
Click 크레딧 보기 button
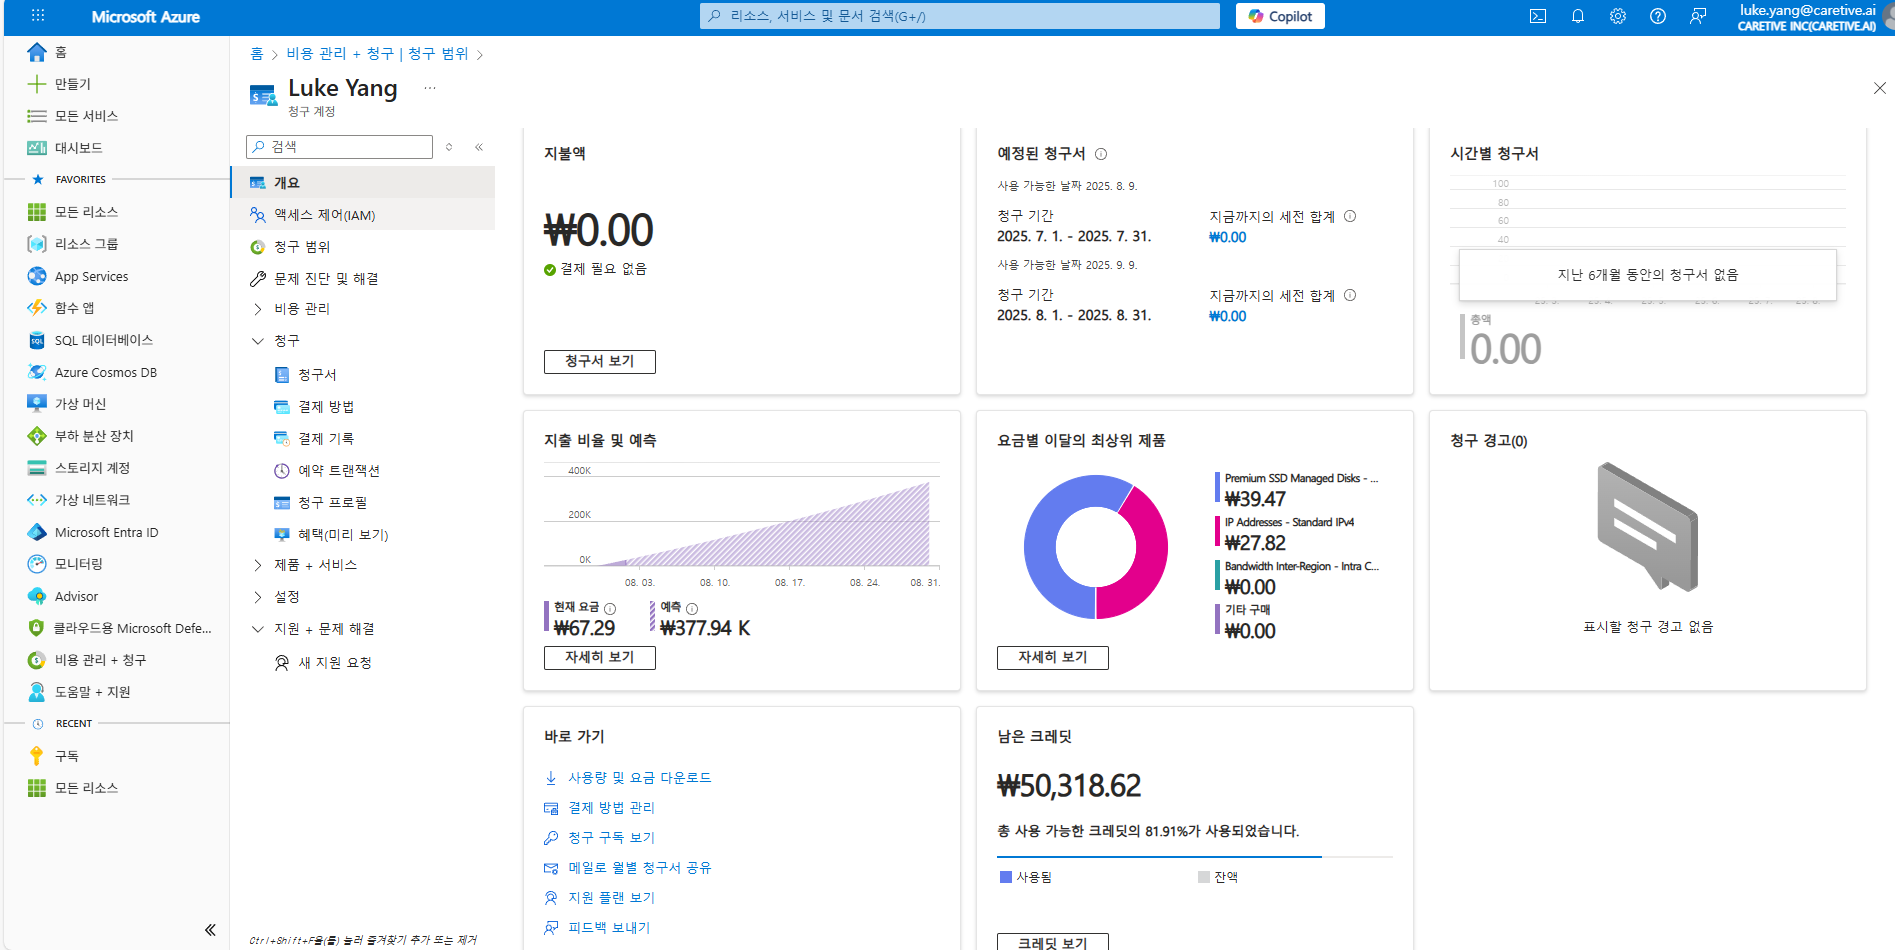(1053, 942)
